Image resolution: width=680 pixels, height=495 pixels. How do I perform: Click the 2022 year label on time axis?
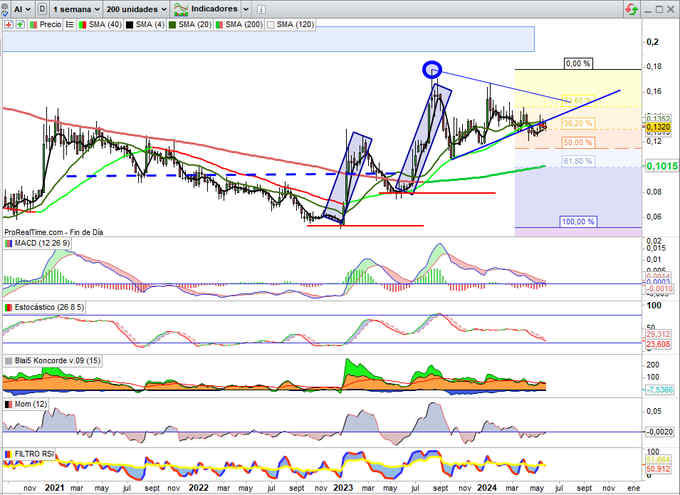(x=198, y=488)
